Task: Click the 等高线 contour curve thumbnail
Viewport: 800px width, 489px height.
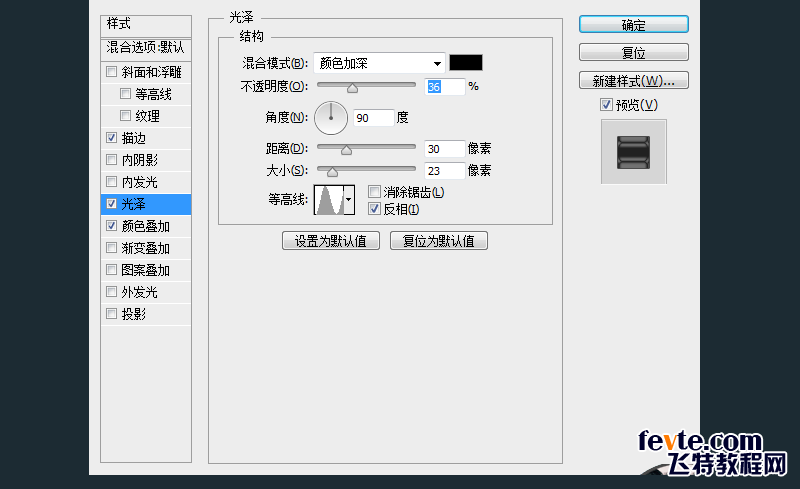Action: pos(329,200)
